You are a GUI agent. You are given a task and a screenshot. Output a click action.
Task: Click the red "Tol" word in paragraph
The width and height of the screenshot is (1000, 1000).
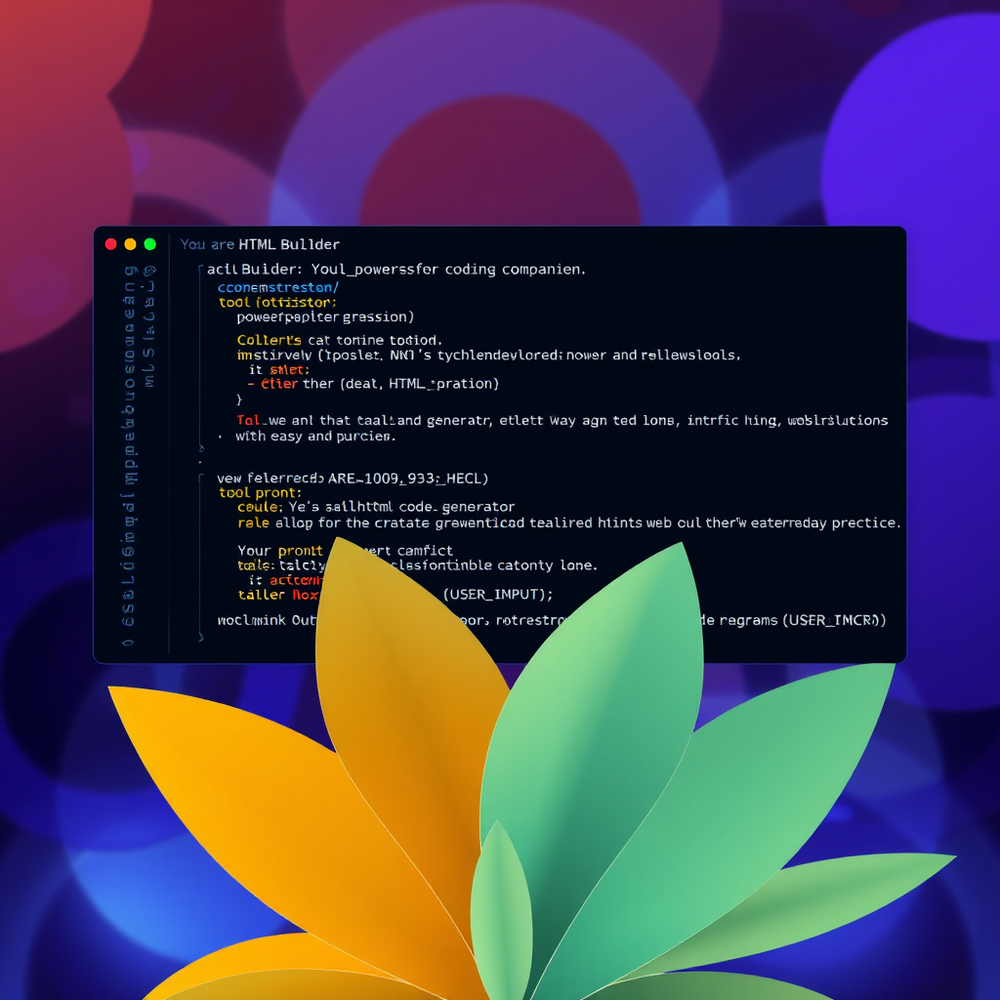click(x=247, y=421)
